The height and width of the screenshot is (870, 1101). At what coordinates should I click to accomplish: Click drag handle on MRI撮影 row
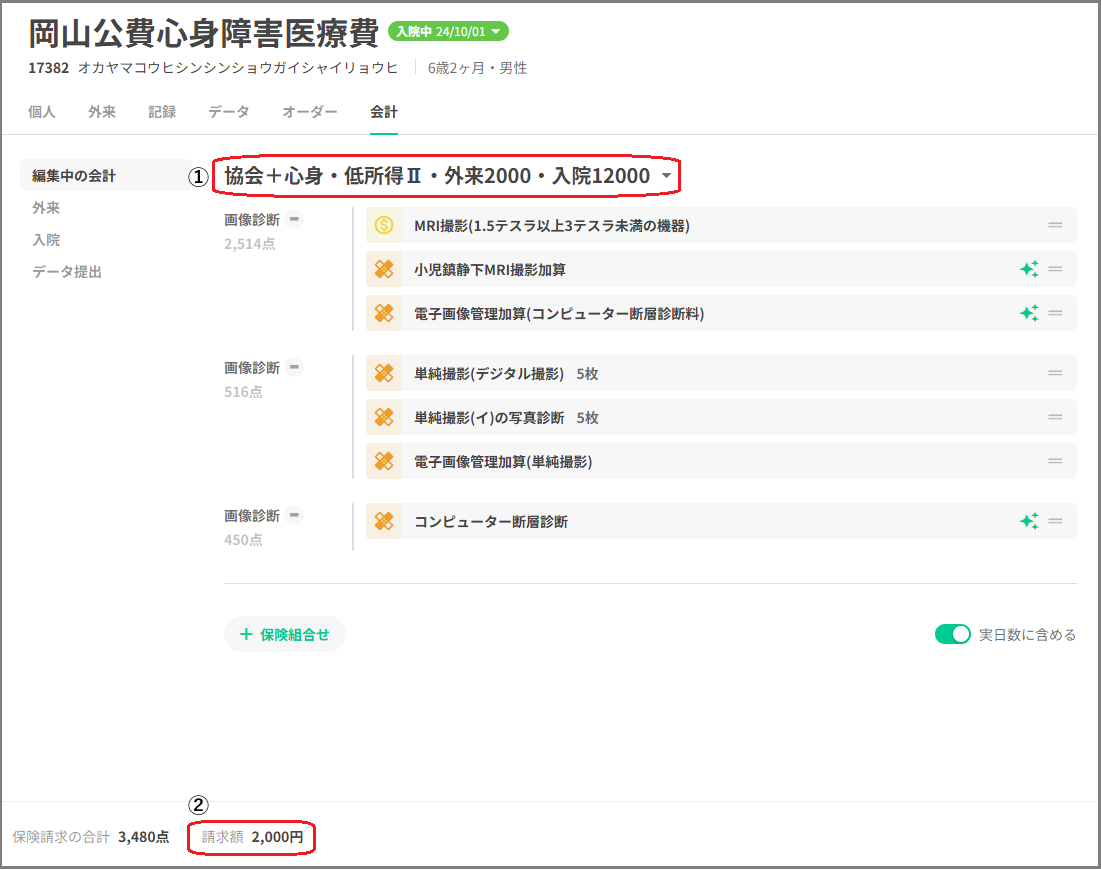[x=1055, y=225]
